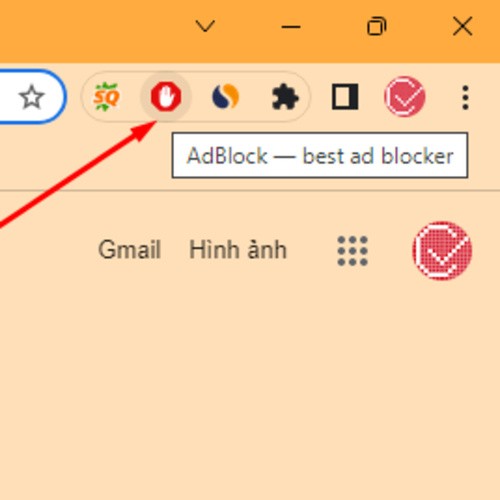Open the Chrome profile avatar in toolbar
This screenshot has height=500, width=500.
pos(405,97)
